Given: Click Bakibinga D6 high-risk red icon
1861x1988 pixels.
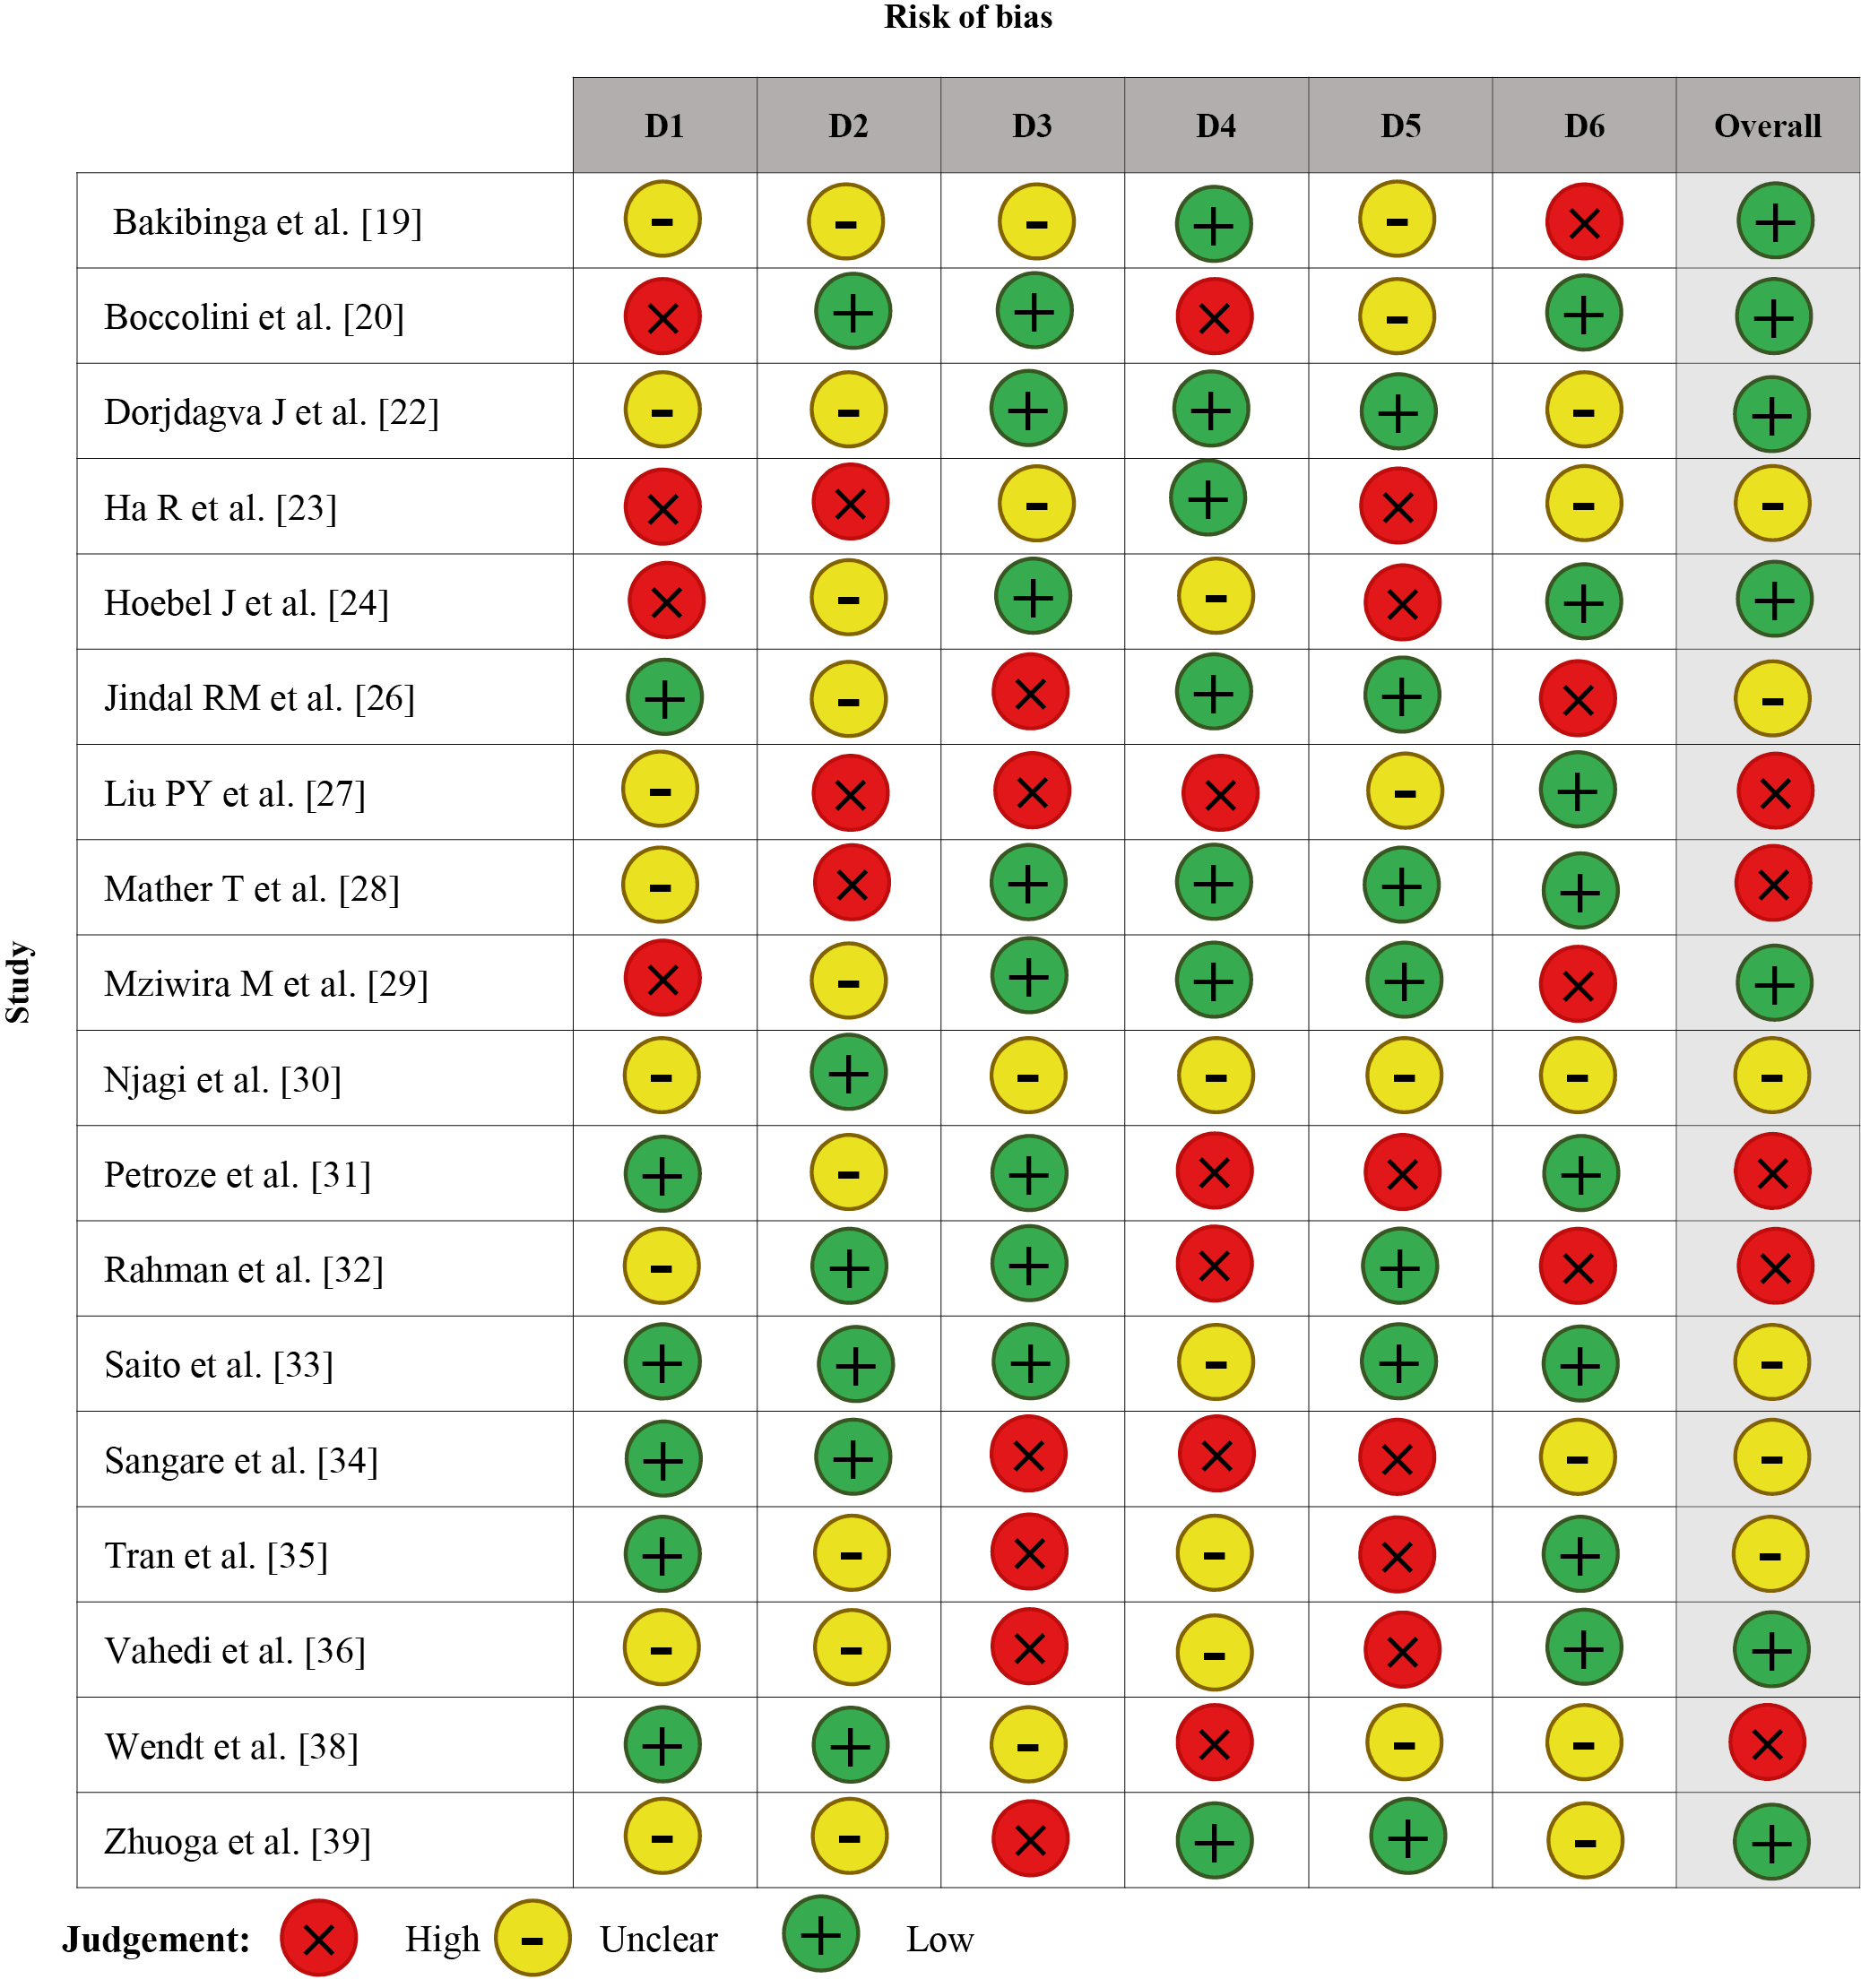Looking at the screenshot, I should pyautogui.click(x=1583, y=222).
